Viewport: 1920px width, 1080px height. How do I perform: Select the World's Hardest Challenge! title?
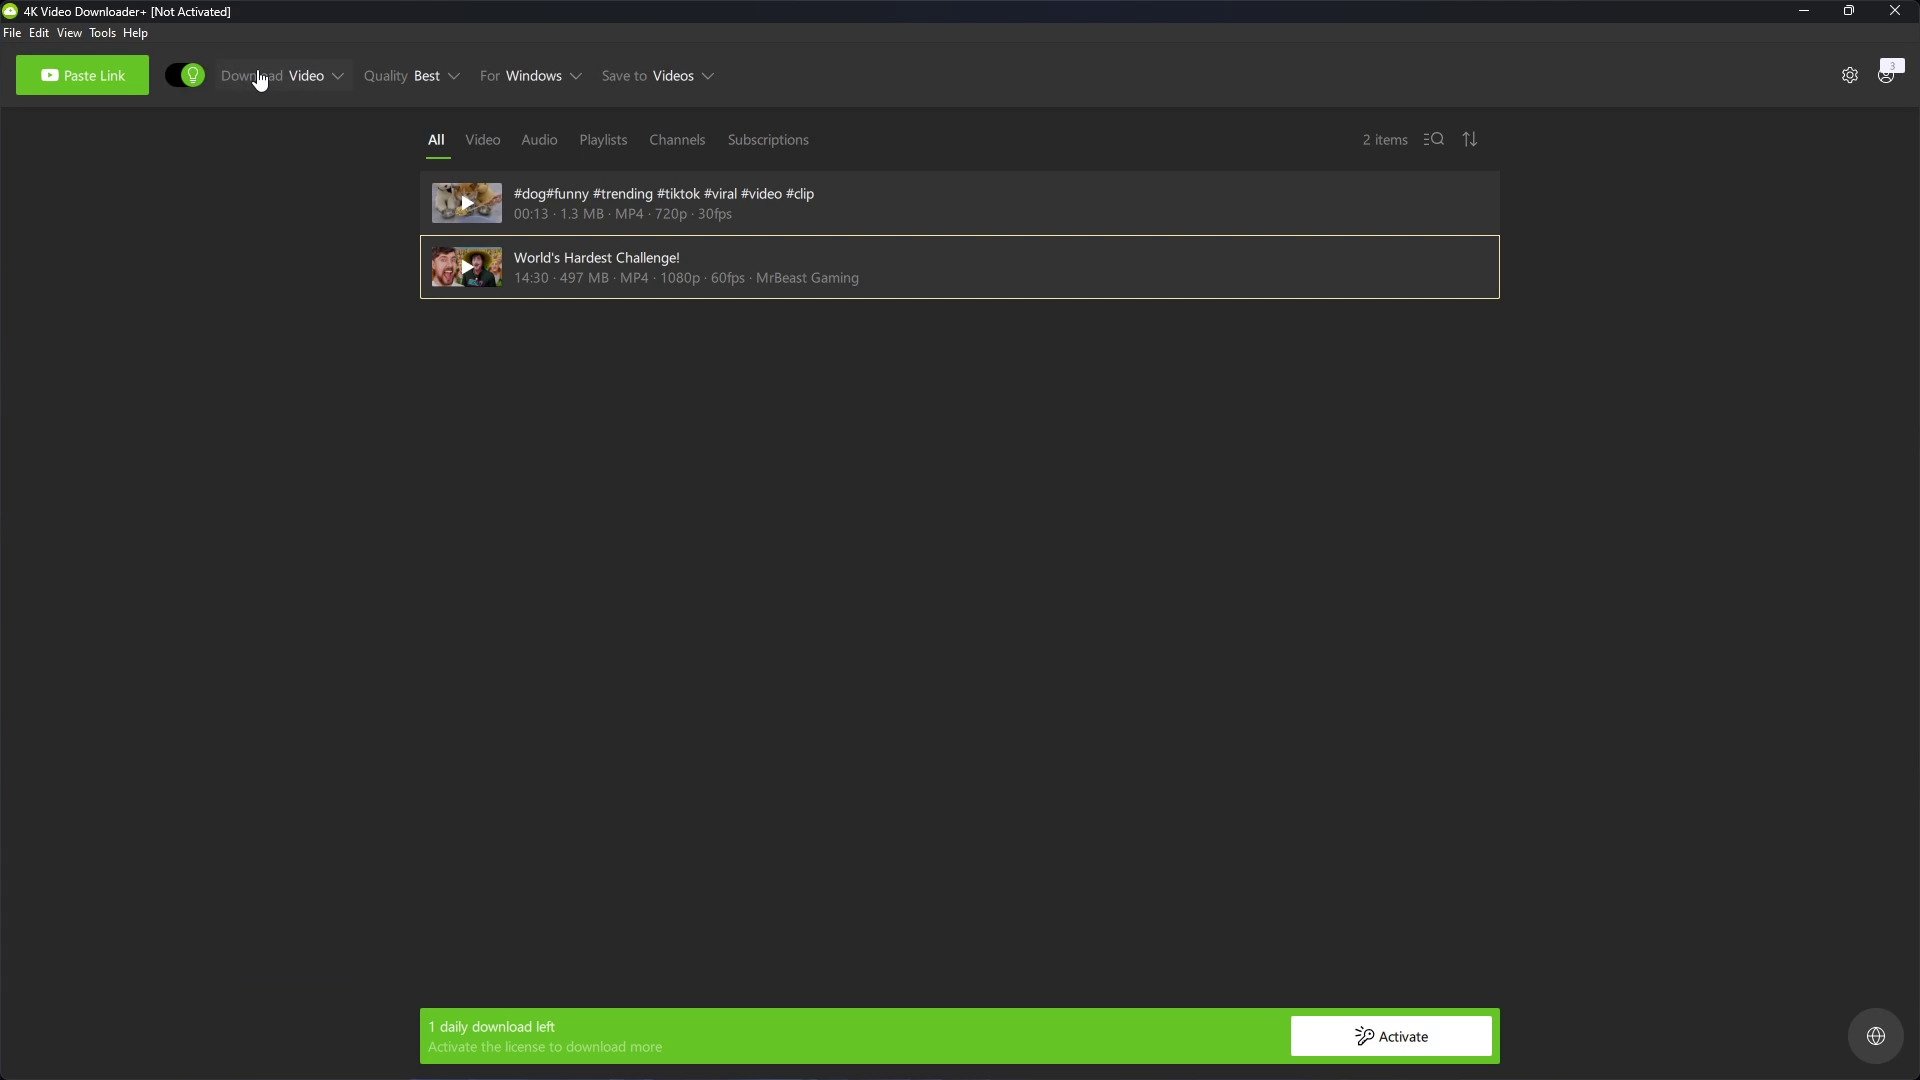pos(597,258)
